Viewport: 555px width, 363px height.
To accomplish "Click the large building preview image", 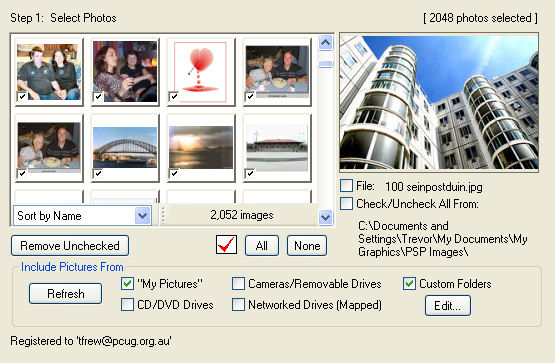I will 439,102.
